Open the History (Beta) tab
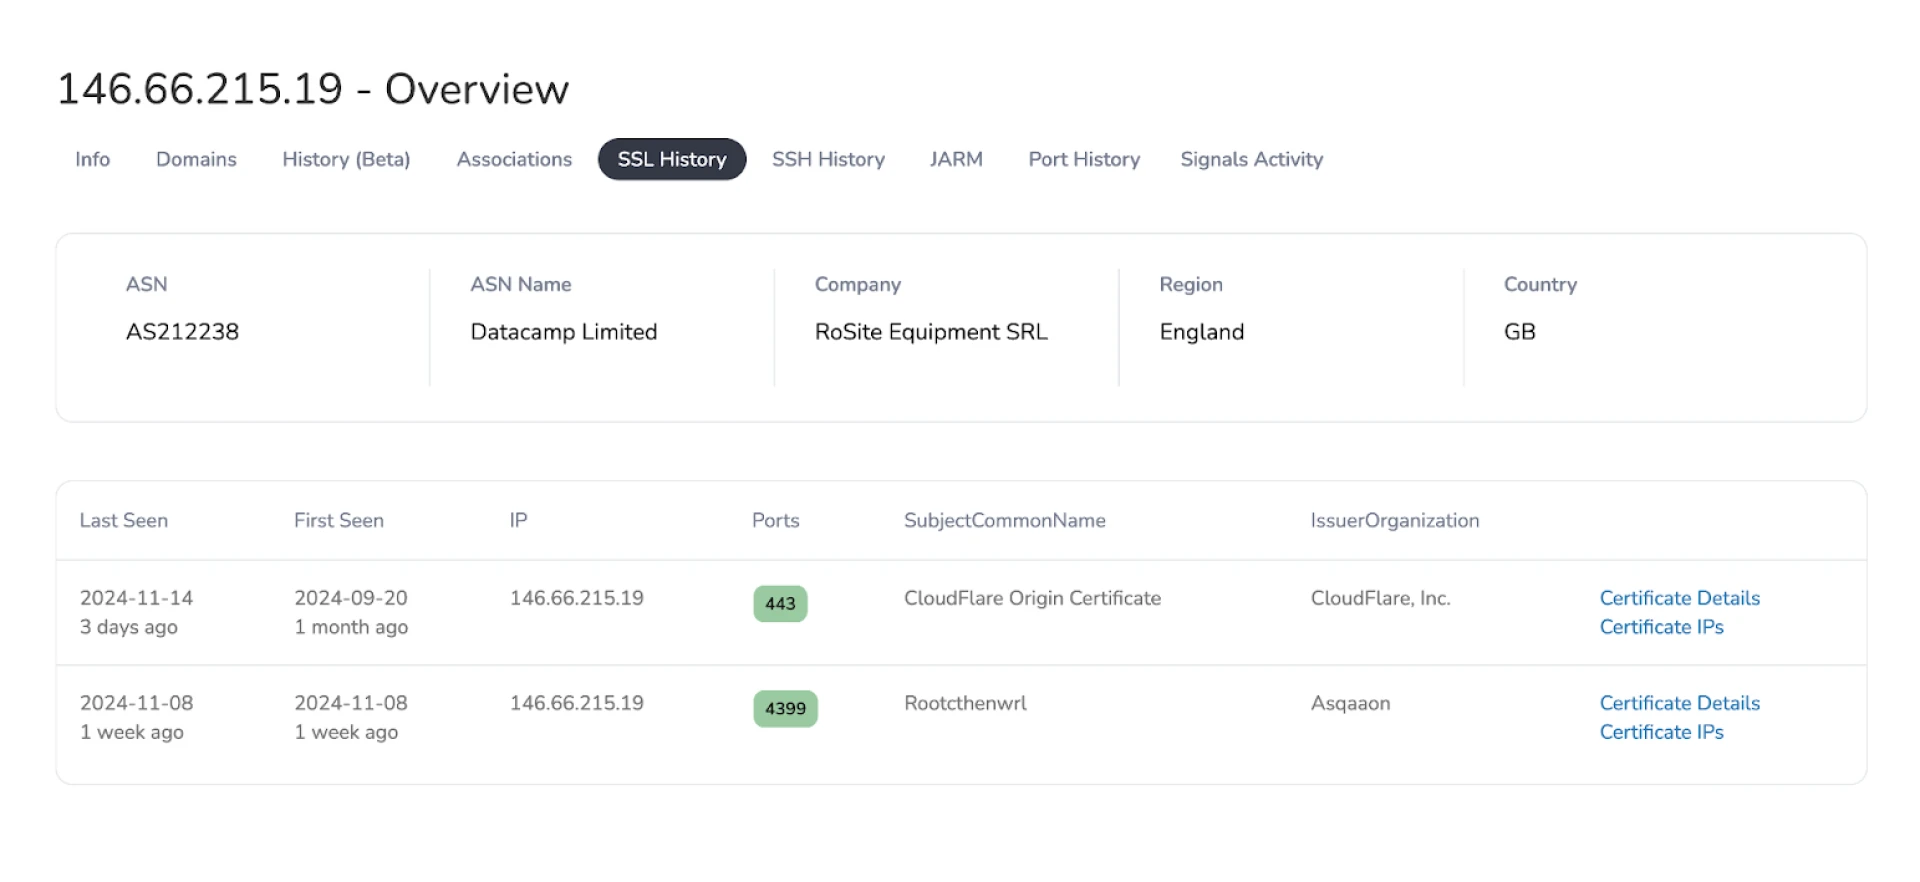 click(x=346, y=159)
